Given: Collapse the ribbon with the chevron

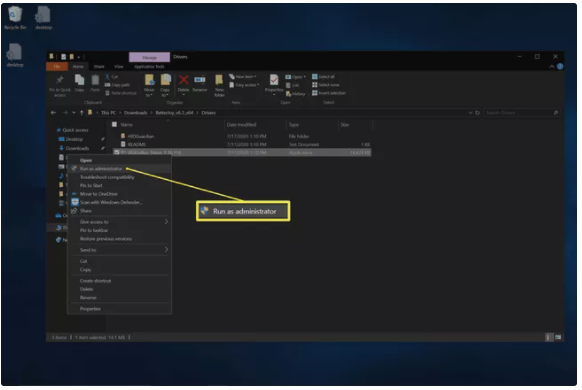Looking at the screenshot, I should 552,67.
